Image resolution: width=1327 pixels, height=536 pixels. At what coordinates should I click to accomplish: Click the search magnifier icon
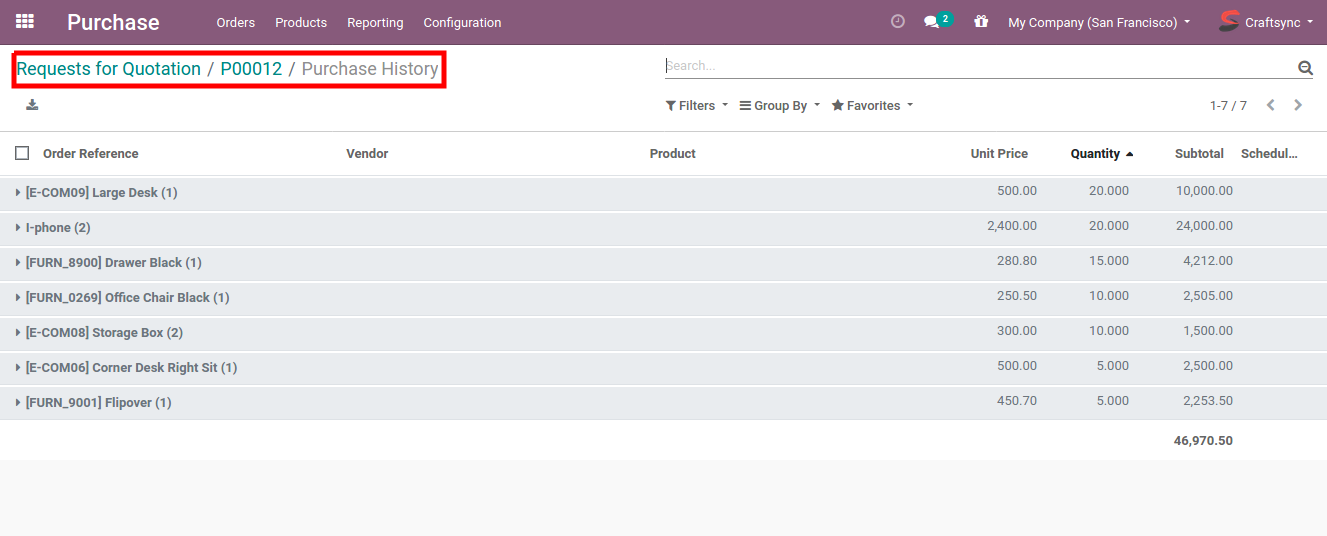point(1304,68)
